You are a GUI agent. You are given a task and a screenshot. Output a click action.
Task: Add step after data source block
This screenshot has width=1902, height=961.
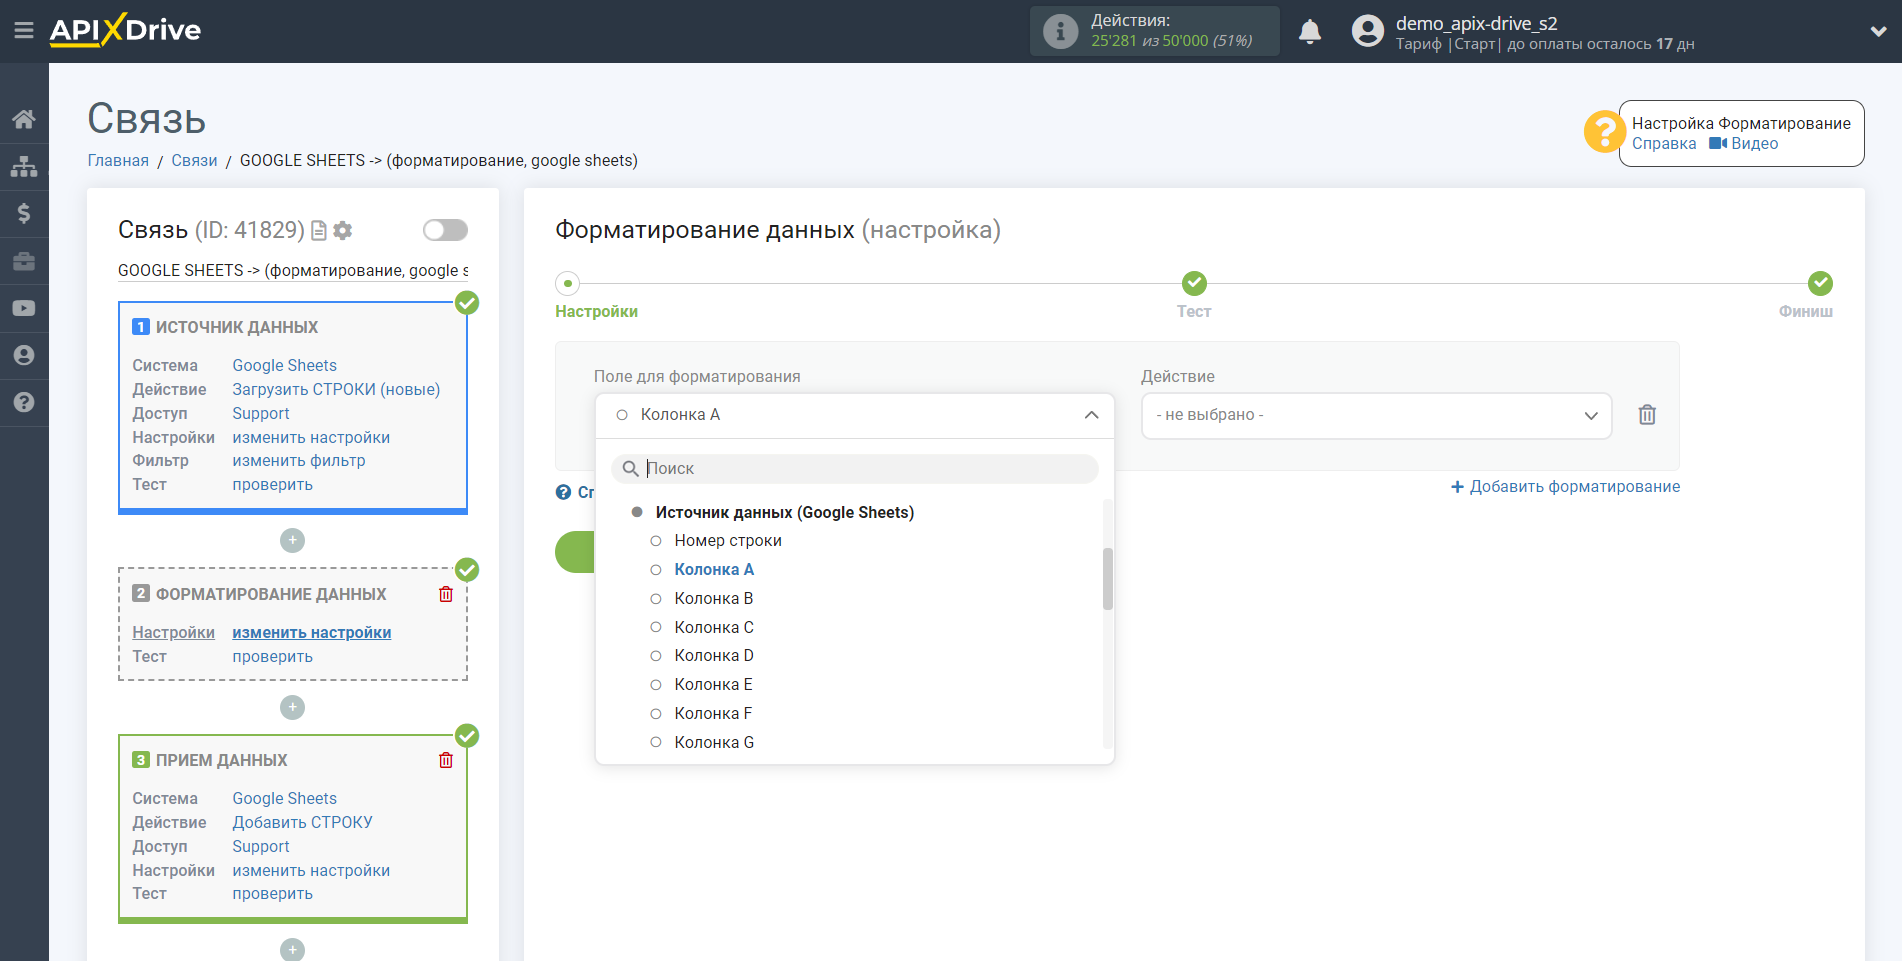(x=292, y=540)
